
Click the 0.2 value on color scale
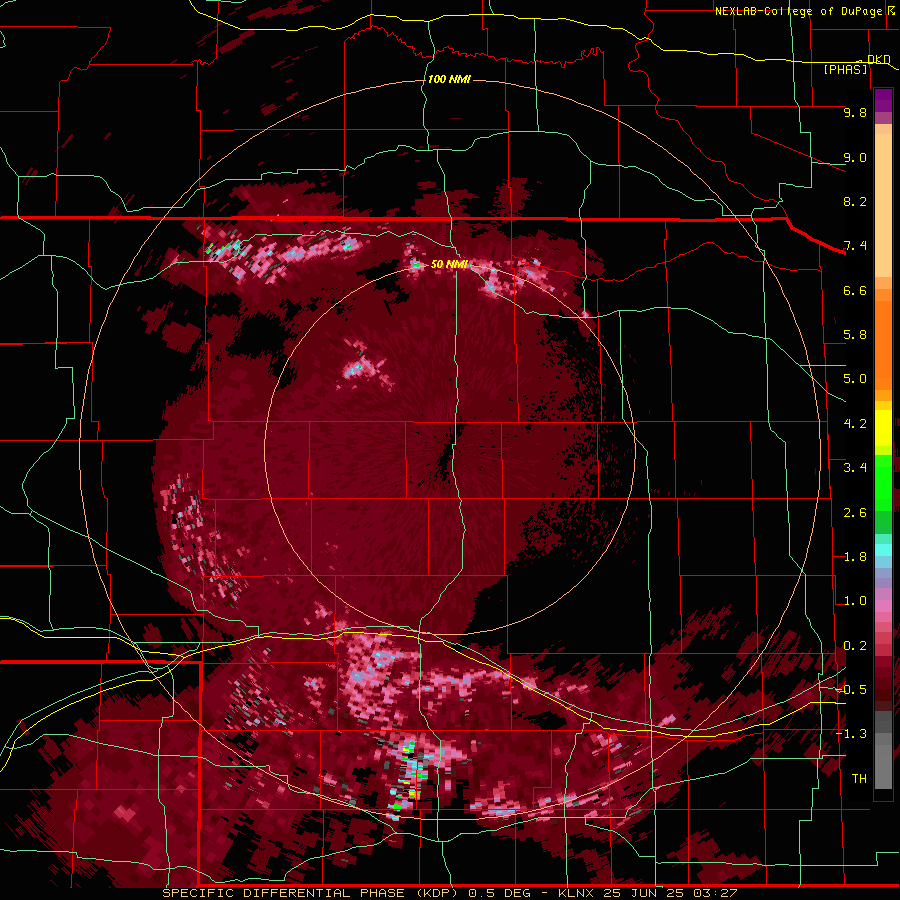click(855, 646)
